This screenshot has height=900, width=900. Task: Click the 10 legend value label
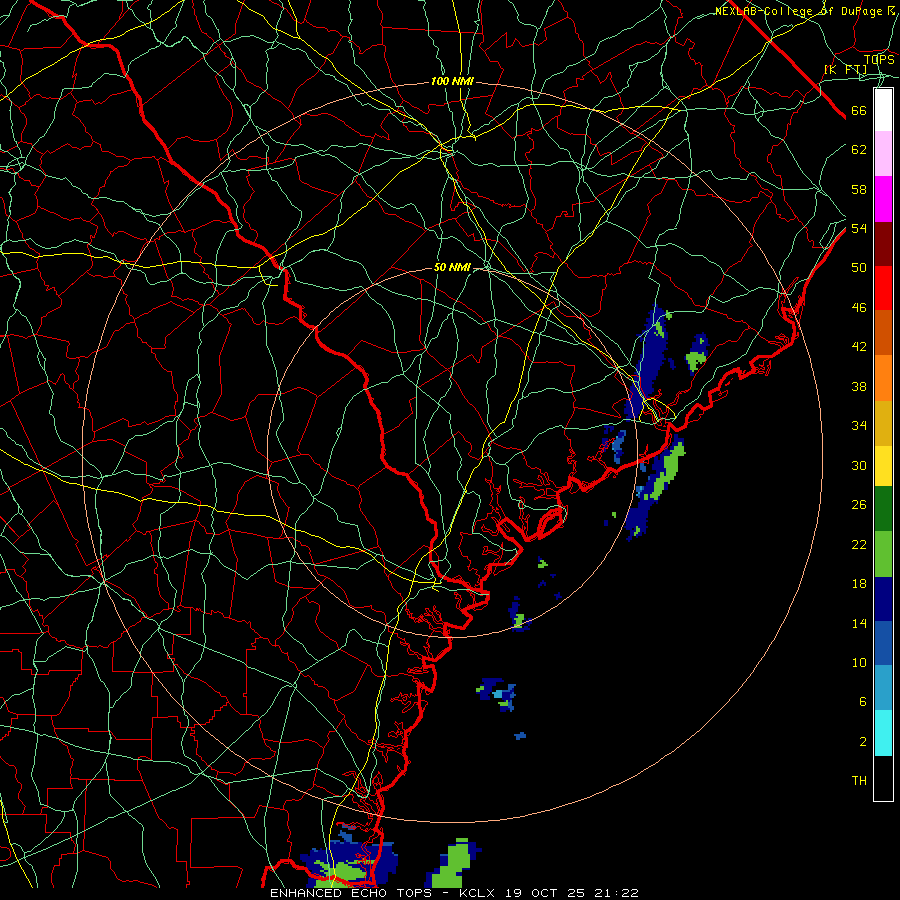[859, 663]
